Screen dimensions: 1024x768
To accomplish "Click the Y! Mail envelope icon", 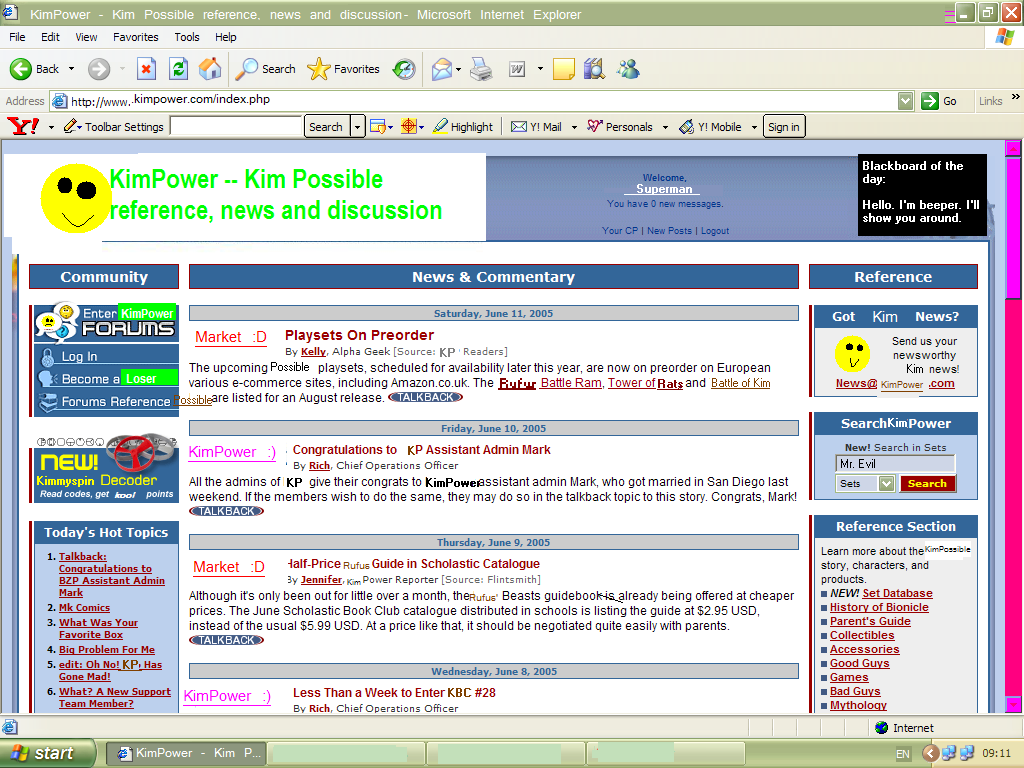I will coord(520,126).
